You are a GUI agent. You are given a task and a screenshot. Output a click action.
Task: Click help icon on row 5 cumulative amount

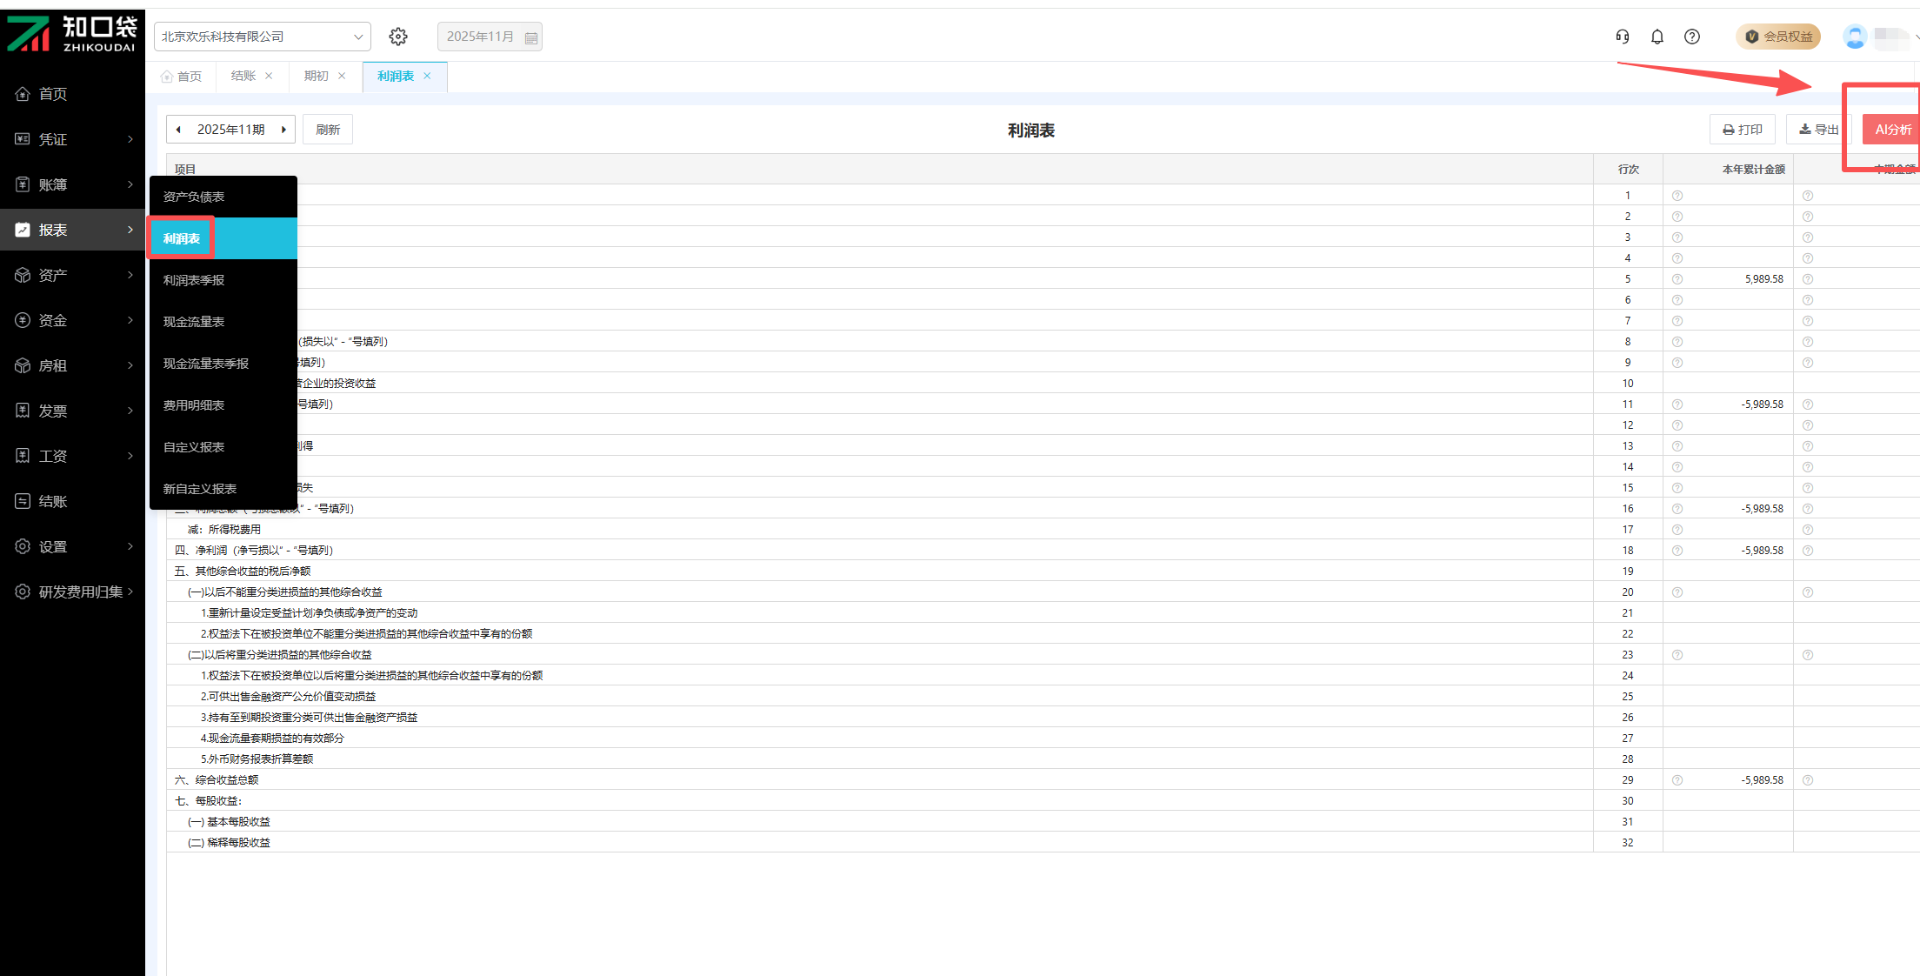[1677, 280]
